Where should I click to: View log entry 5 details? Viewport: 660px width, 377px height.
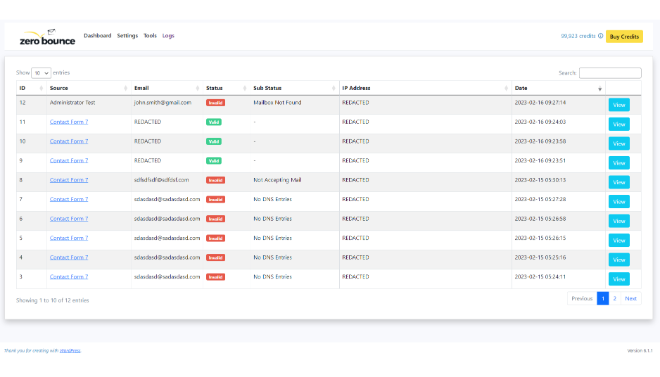pos(619,240)
